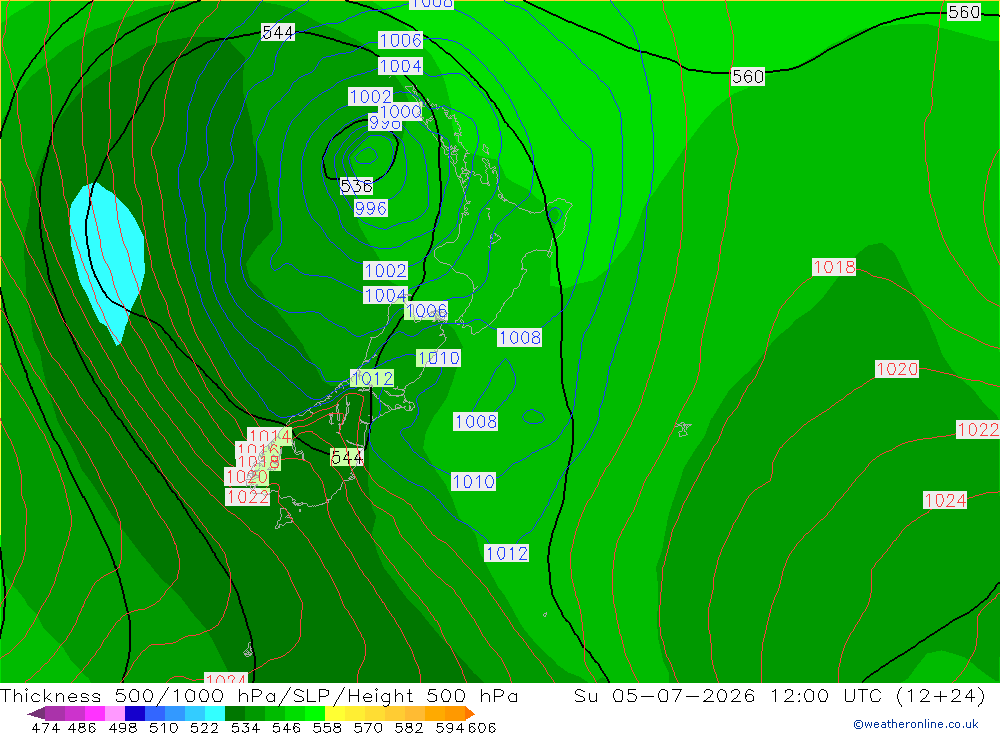Select the forecast date Su 05-07-2026 12:00 UTC
1000x733 pixels.
click(x=728, y=695)
